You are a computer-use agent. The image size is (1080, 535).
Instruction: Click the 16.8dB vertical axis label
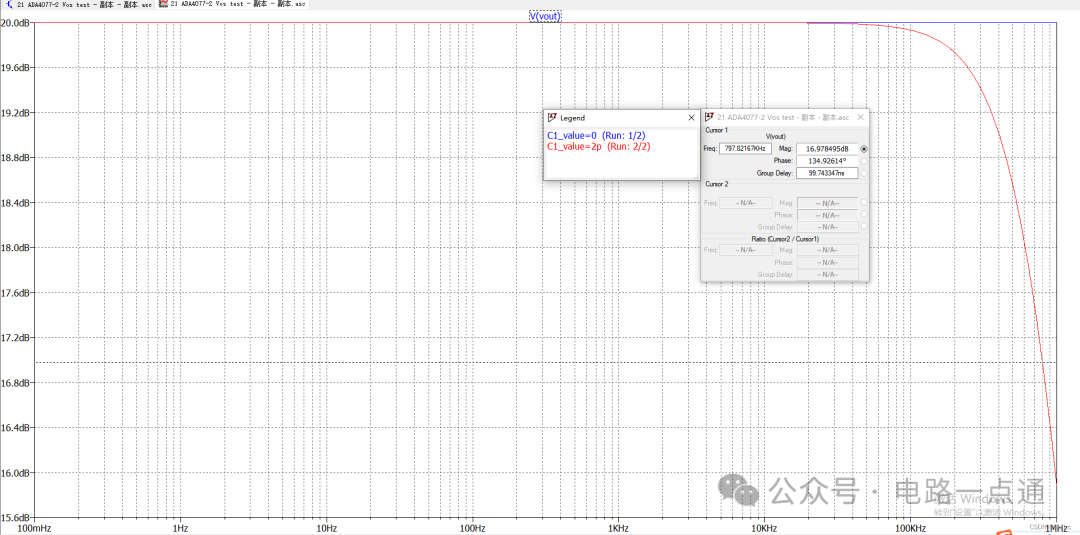(17, 383)
